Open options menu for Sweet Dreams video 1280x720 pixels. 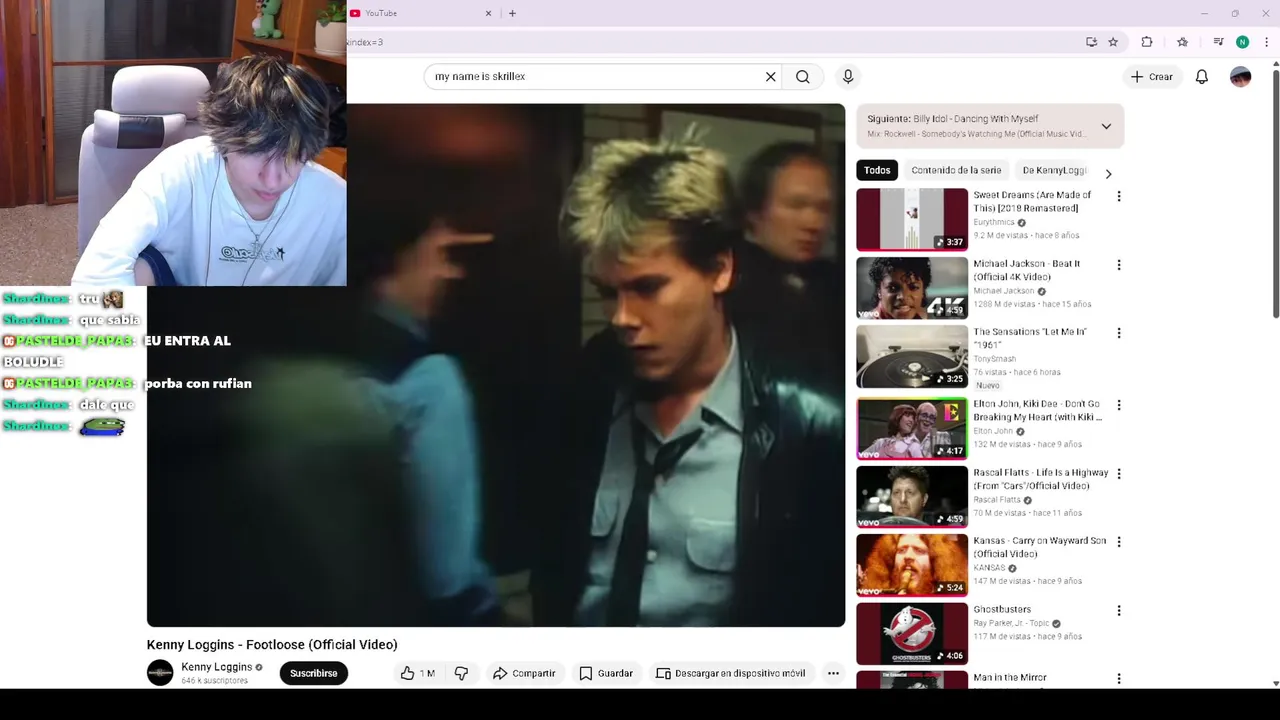pos(1119,197)
